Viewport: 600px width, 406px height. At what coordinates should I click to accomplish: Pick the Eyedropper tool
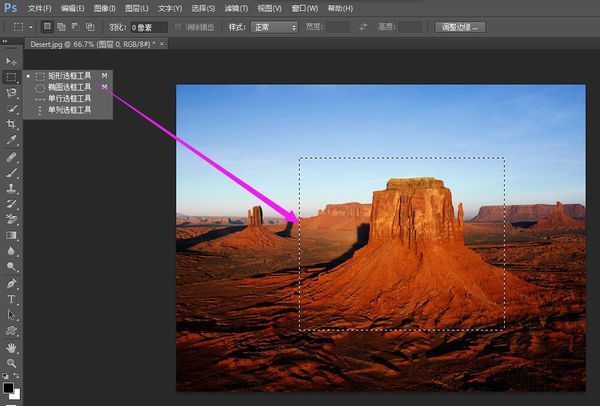click(12, 140)
